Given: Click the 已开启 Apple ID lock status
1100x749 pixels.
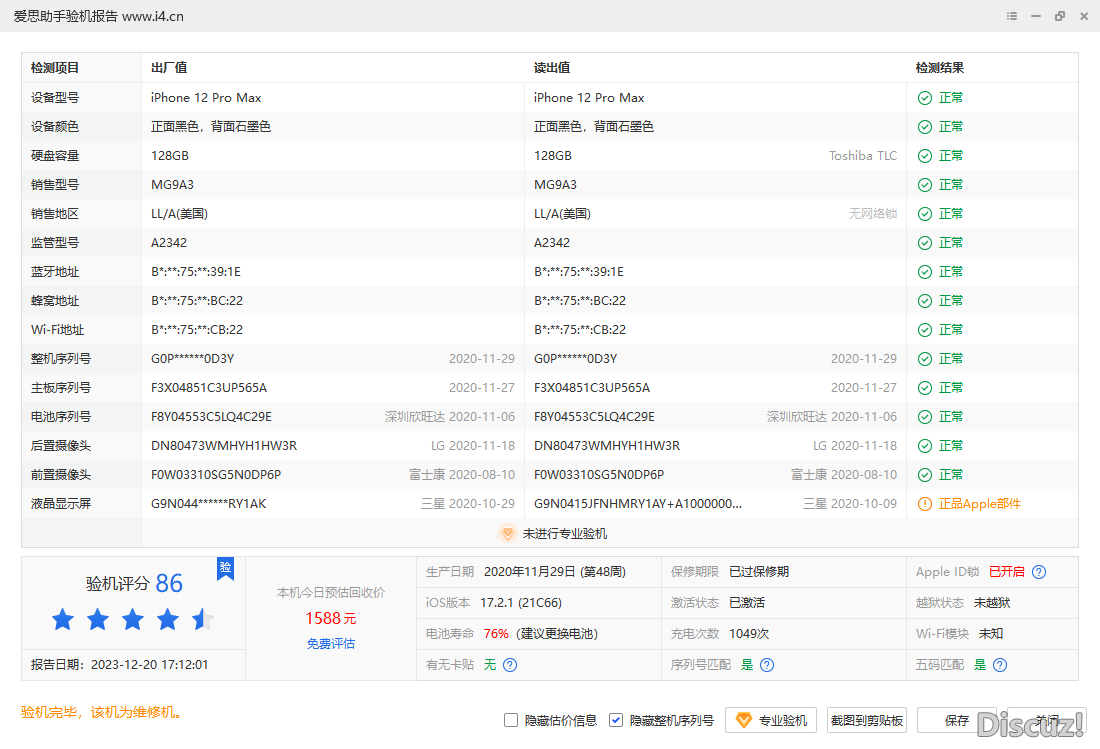Looking at the screenshot, I should coord(1007,572).
